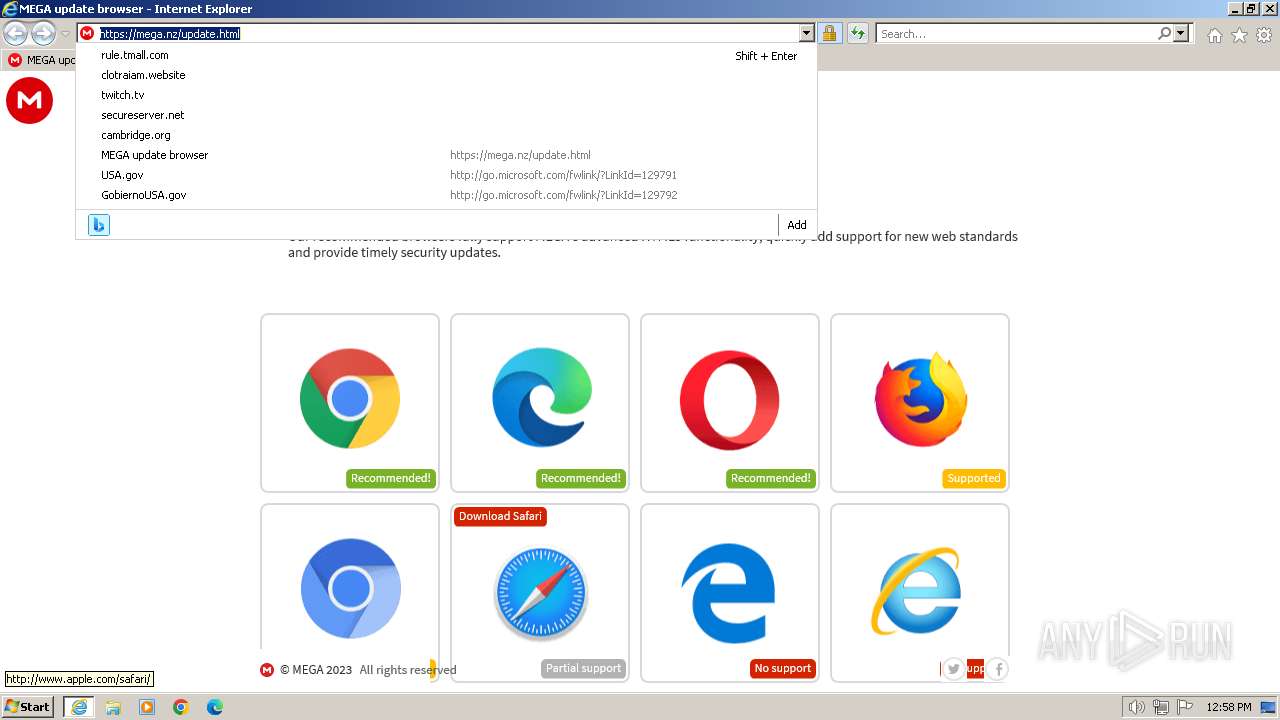Open MEGA Twitter social icon
Screen dimensions: 1280x720
(x=953, y=669)
